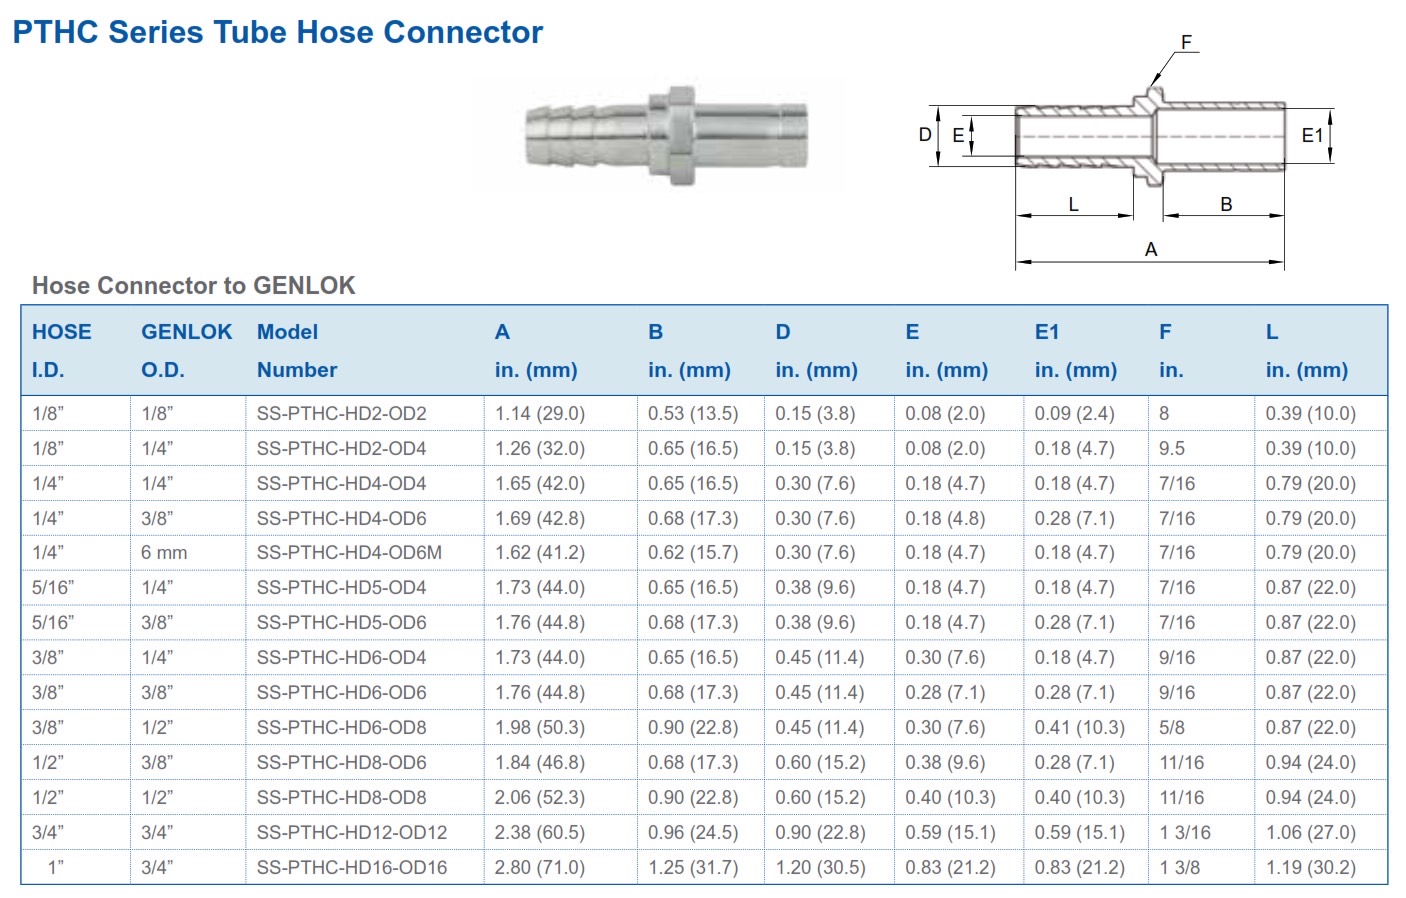Select model SS-PTHC-HD4-OD6M
1406x898 pixels.
click(349, 553)
